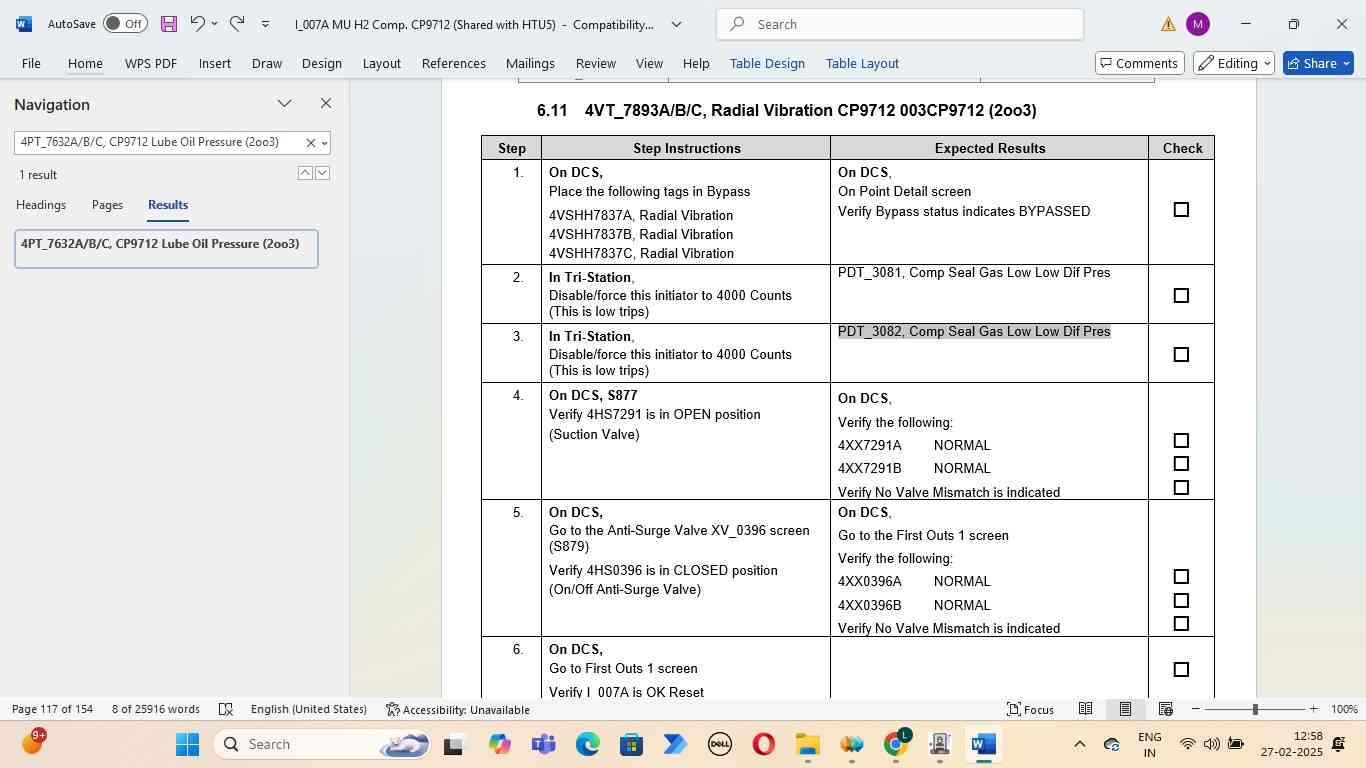Open the navigation search options dropdown
Image resolution: width=1366 pixels, height=768 pixels.
click(x=324, y=143)
